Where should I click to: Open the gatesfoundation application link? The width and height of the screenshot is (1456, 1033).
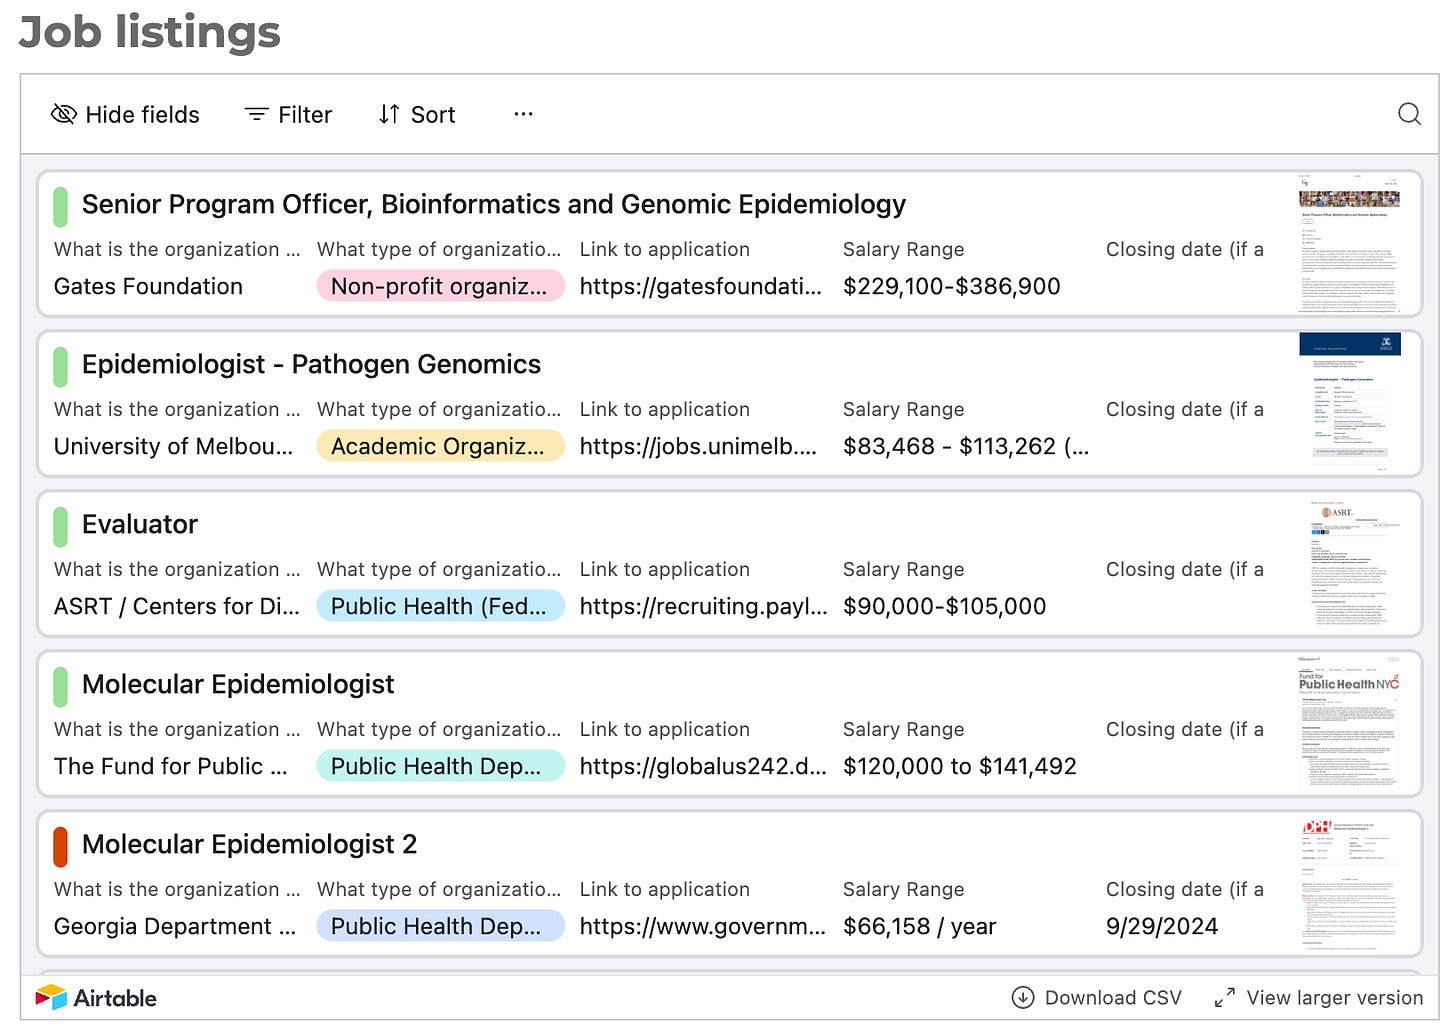coord(700,287)
